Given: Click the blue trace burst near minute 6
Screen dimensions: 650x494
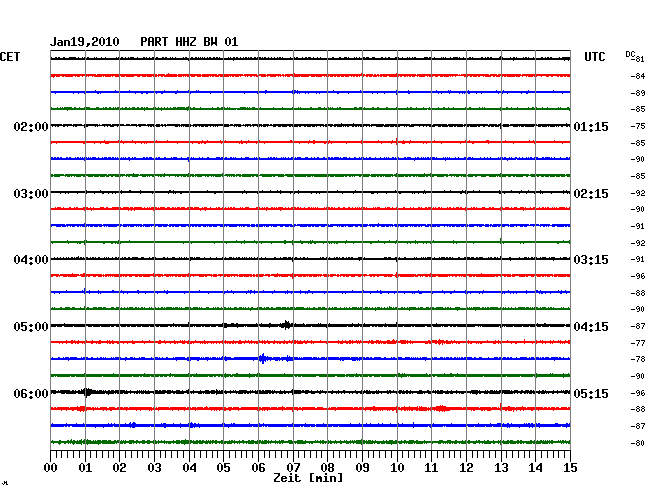Looking at the screenshot, I should click(263, 358).
